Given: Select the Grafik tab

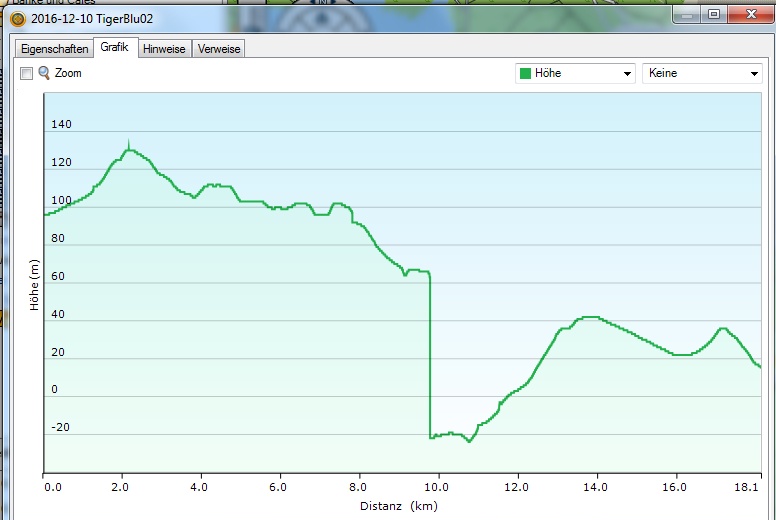Looking at the screenshot, I should 114,48.
